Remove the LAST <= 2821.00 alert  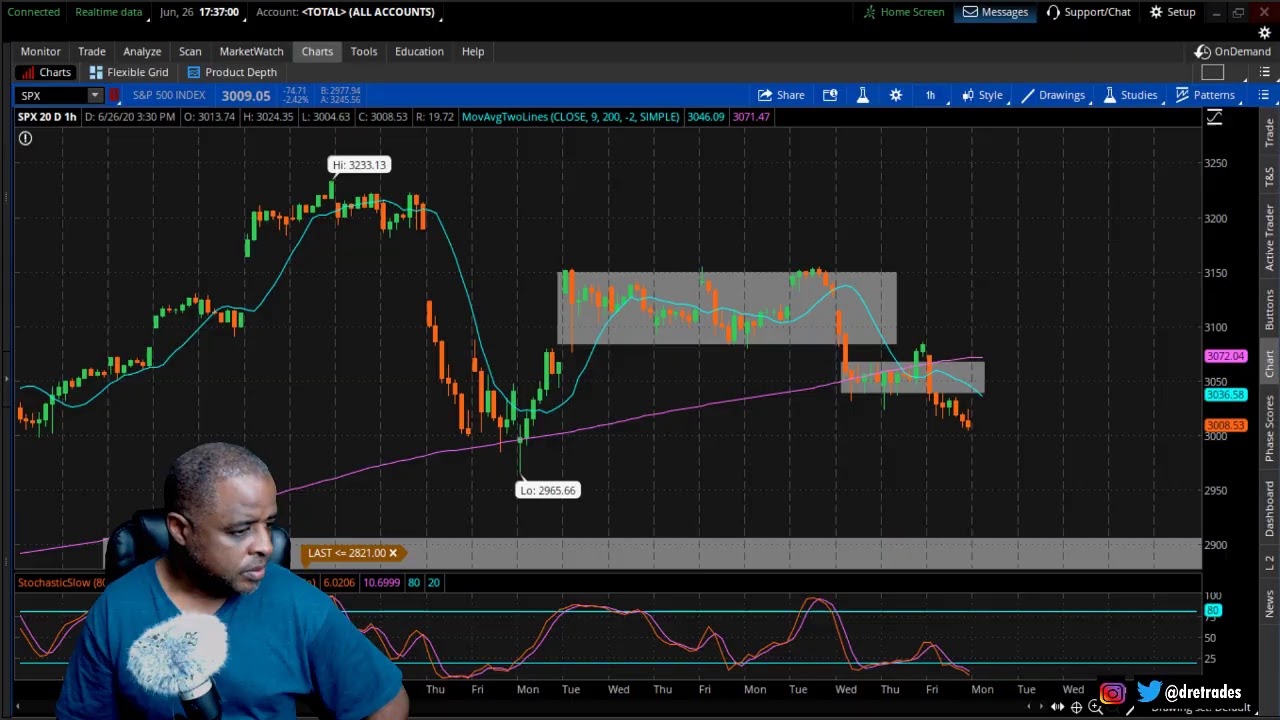pos(393,553)
